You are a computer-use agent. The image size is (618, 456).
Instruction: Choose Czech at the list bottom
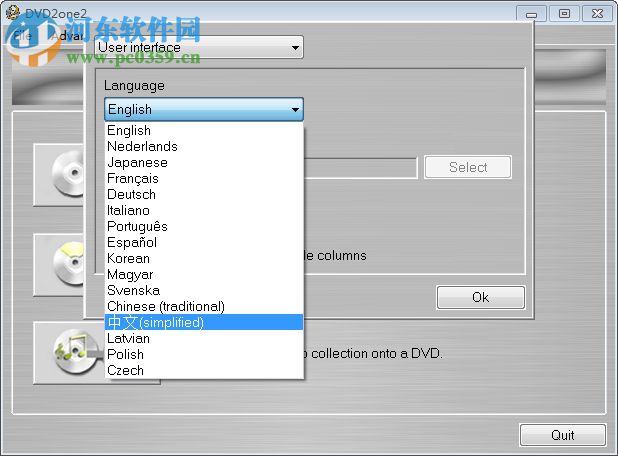(x=204, y=370)
